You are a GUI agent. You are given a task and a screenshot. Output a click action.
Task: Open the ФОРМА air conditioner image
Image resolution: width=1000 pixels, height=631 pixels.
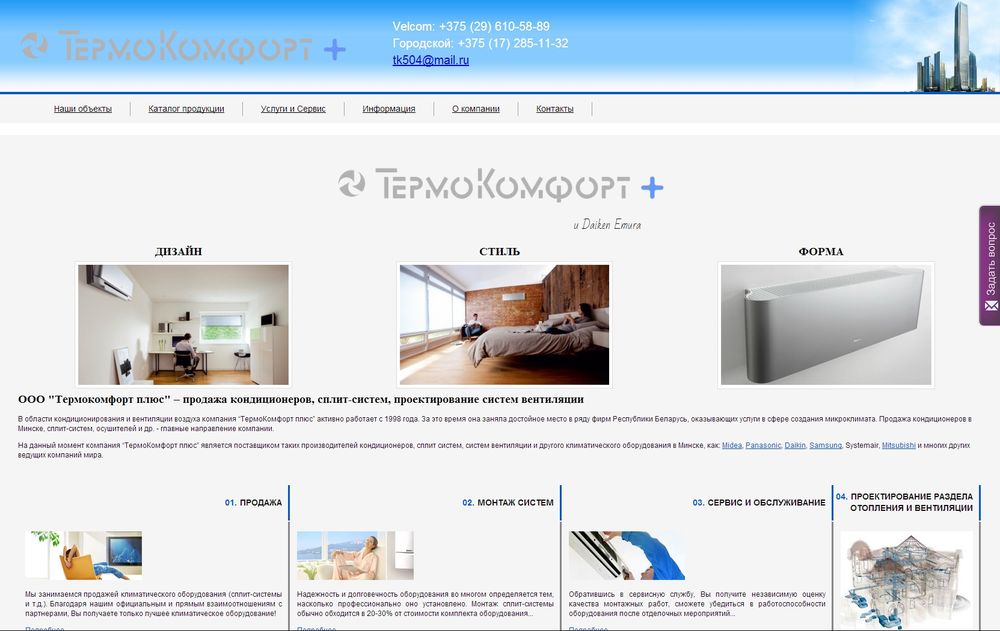[x=826, y=325]
